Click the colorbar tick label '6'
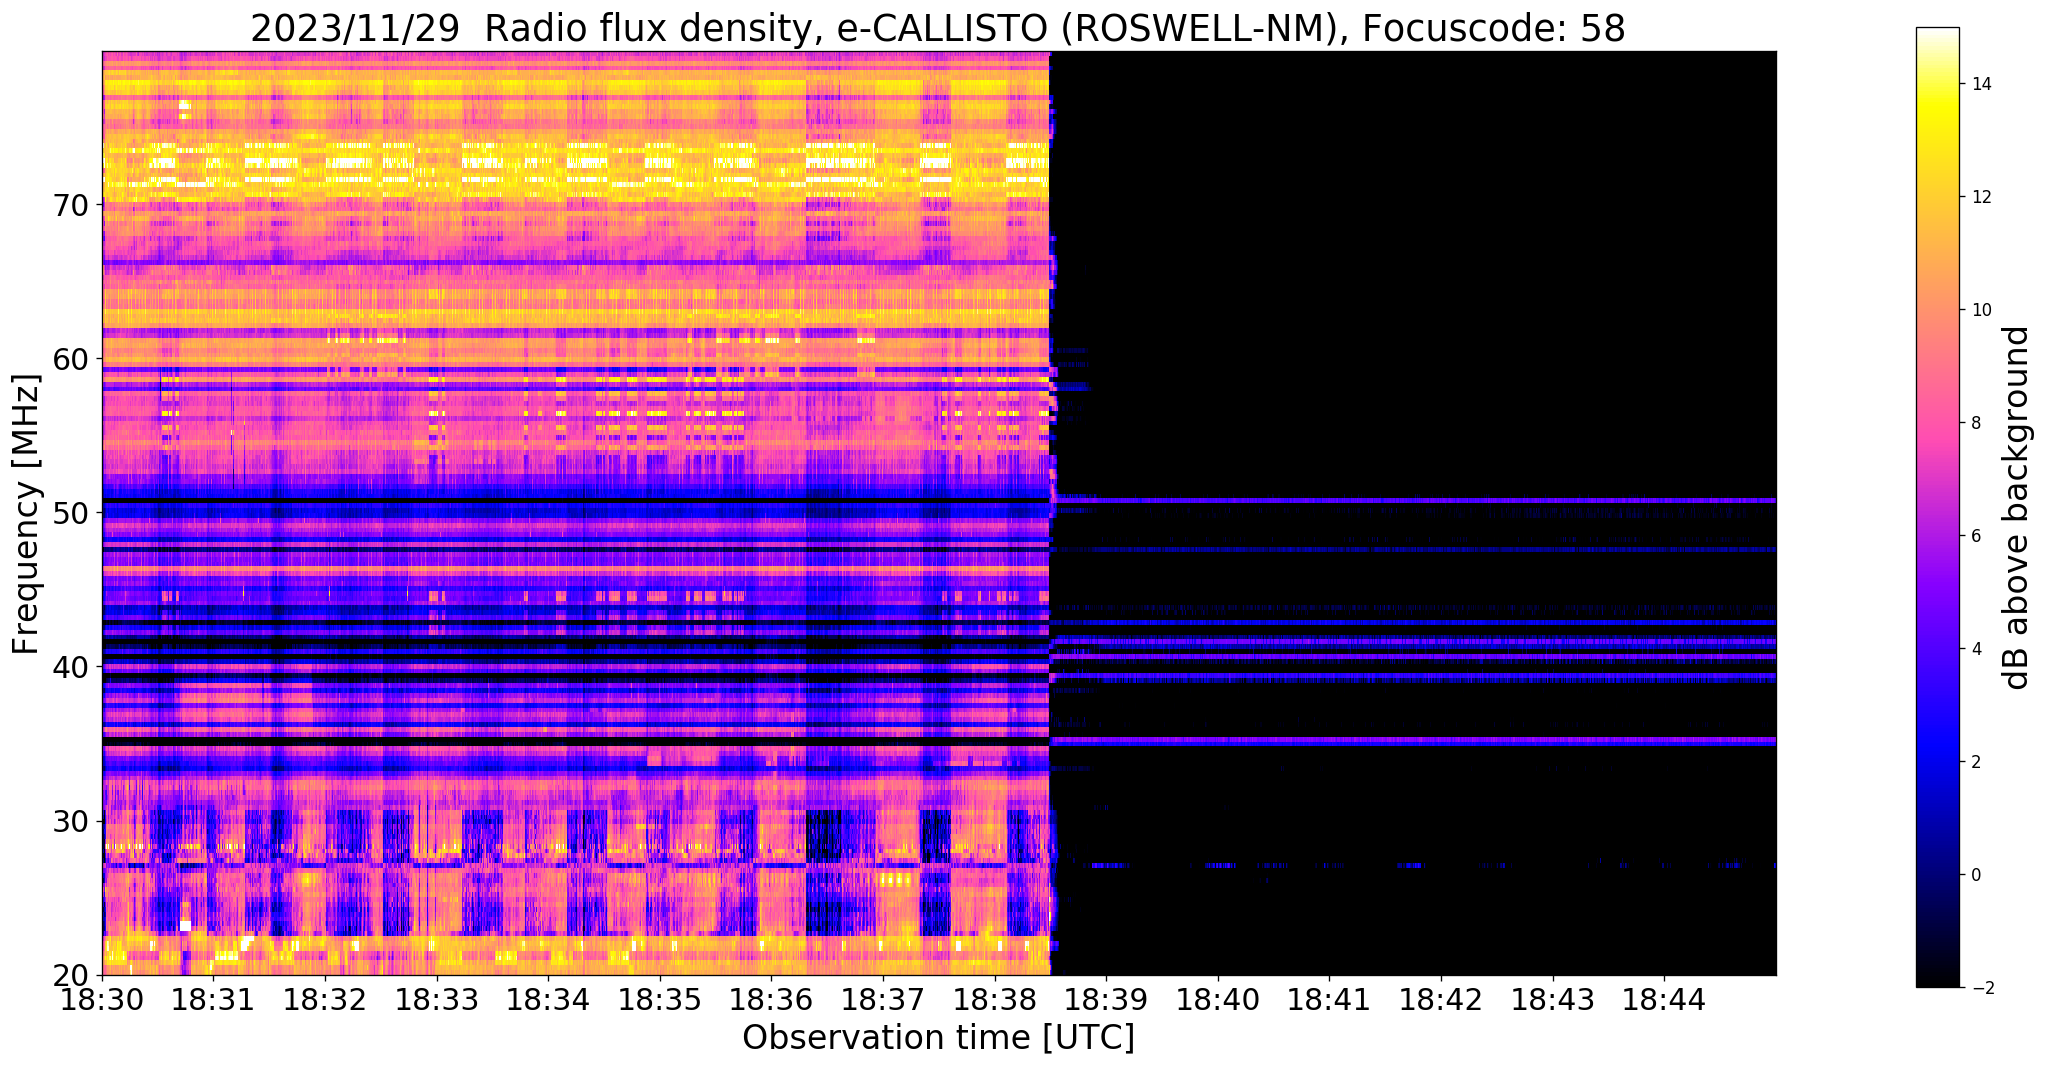Screen dimensions: 2047x1067 tap(1975, 536)
